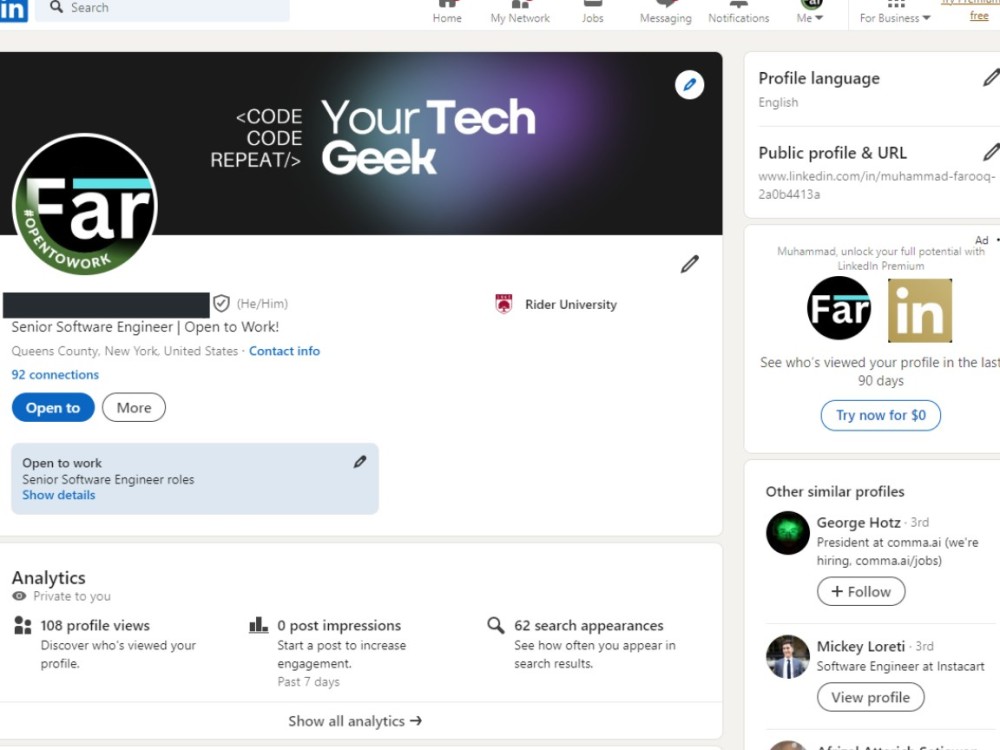
Task: Click the LinkedIn logo icon
Action: point(13,10)
